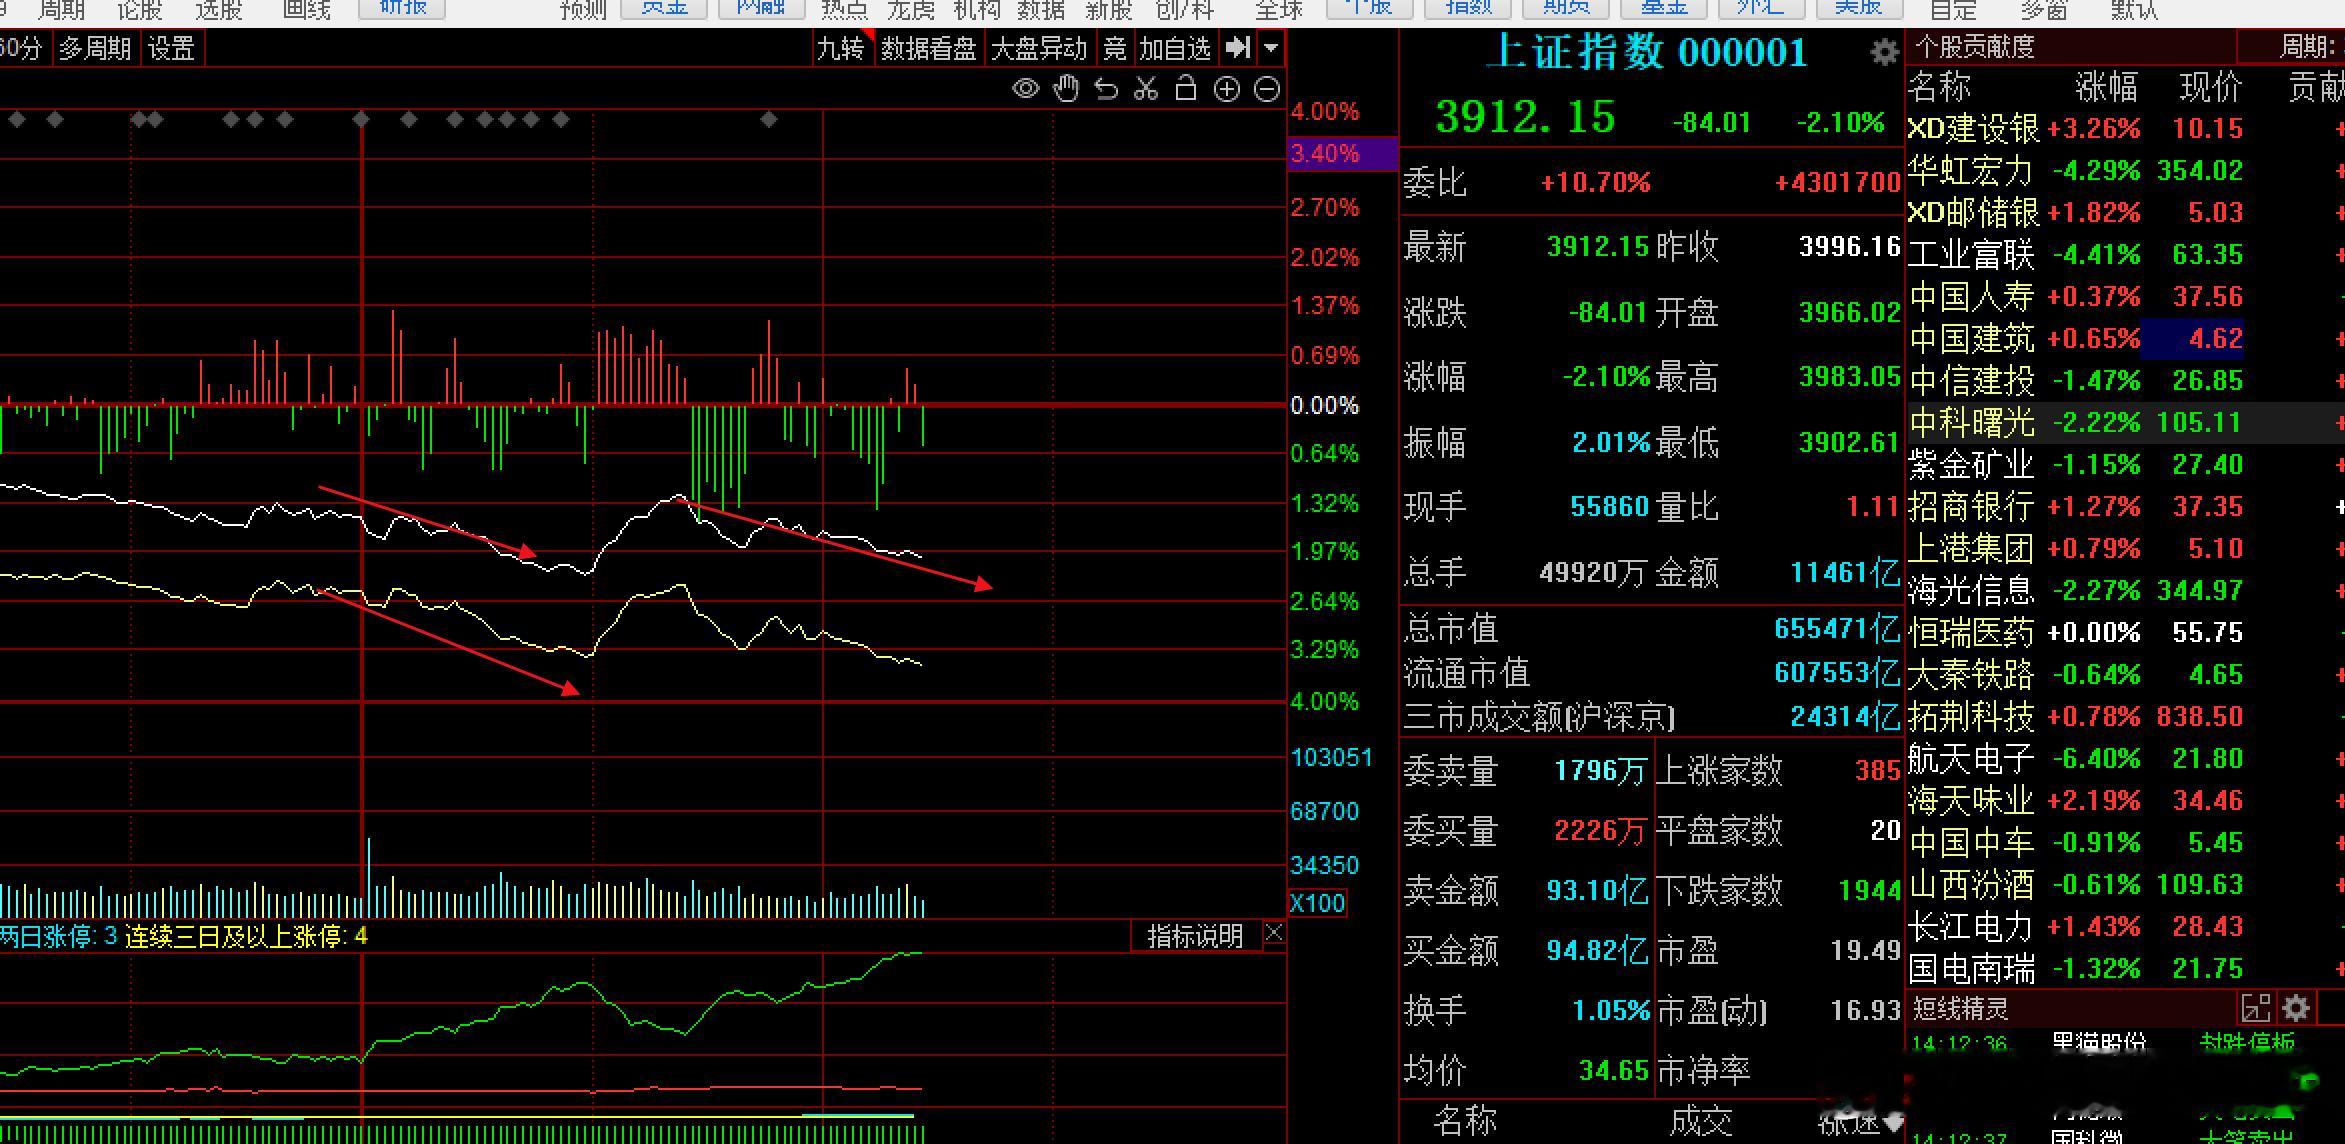Viewport: 2345px width, 1144px height.
Task: Open the 全球 menu
Action: 1279,10
